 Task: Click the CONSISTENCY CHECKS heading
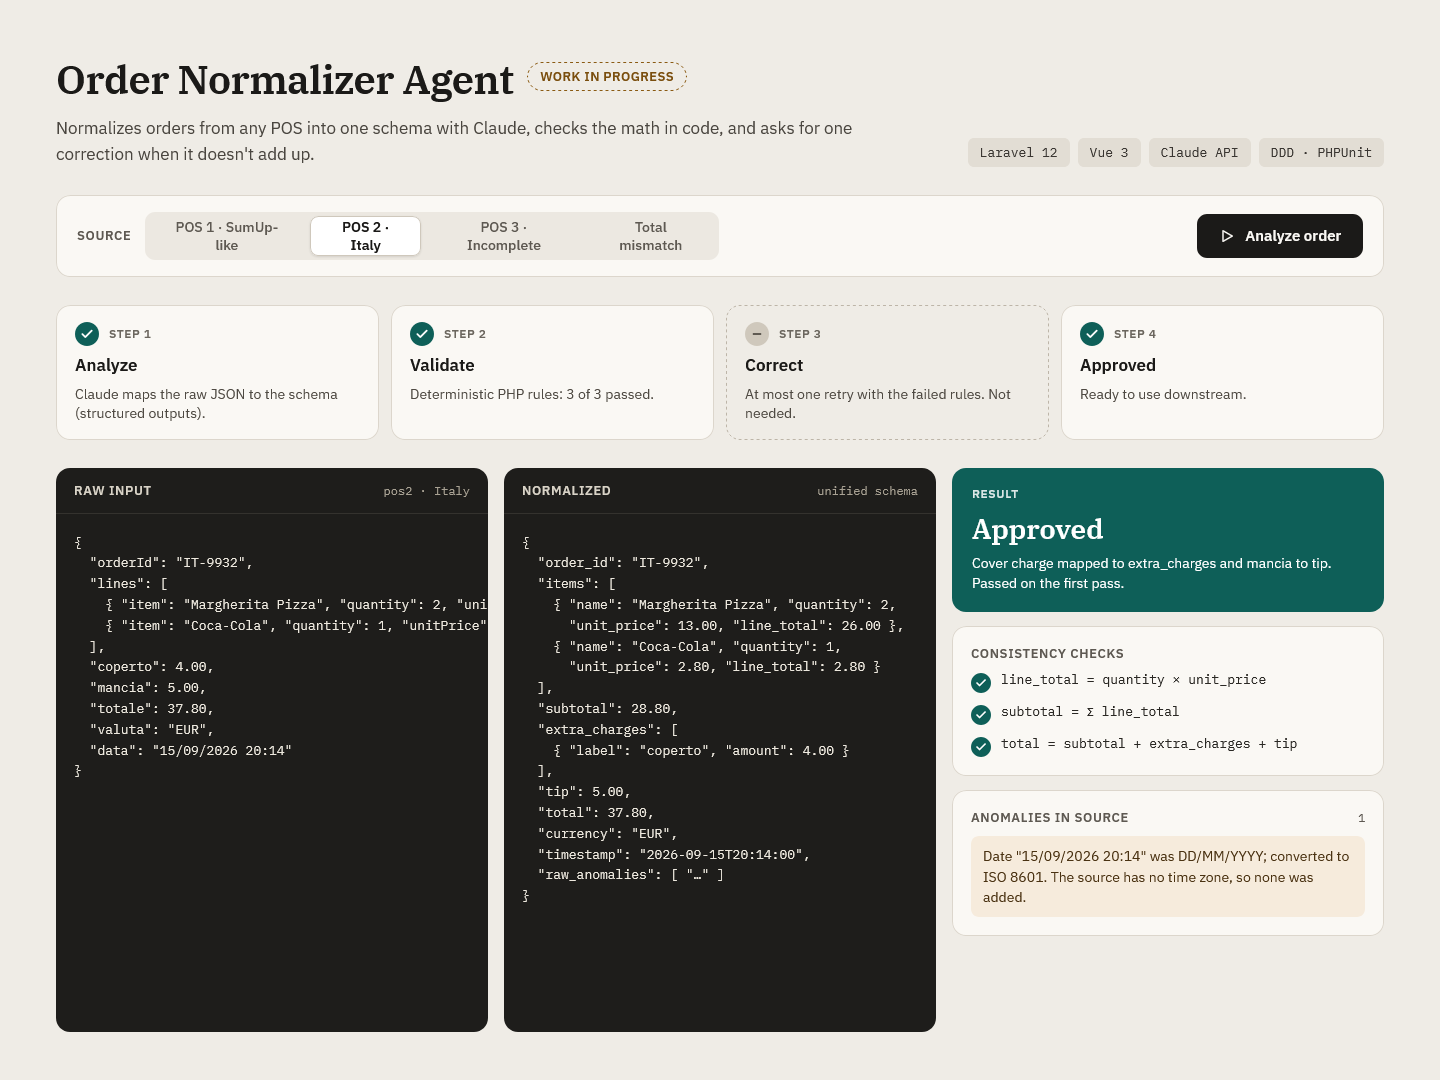tap(1047, 654)
